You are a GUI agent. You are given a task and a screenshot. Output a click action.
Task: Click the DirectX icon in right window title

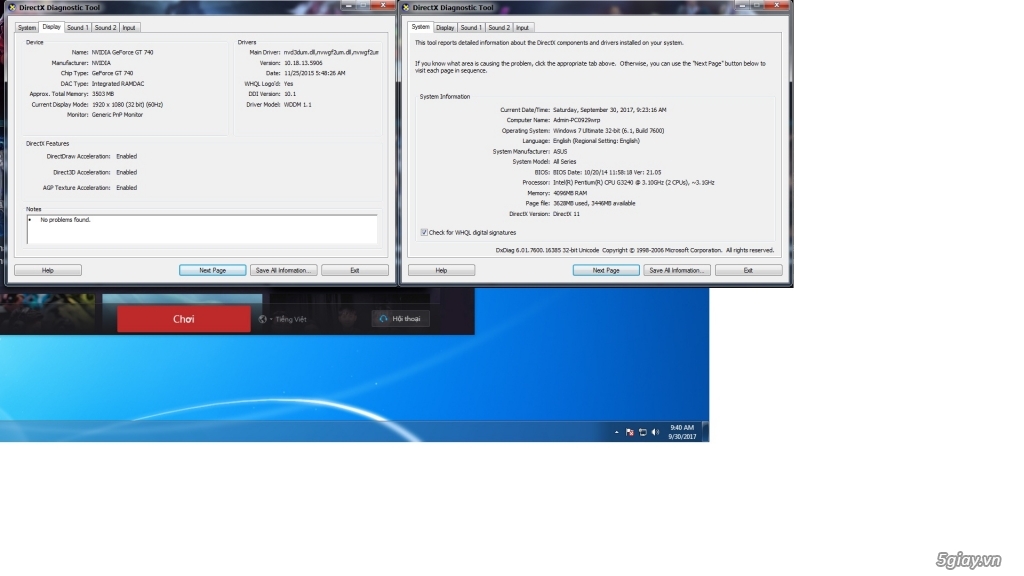click(x=406, y=7)
